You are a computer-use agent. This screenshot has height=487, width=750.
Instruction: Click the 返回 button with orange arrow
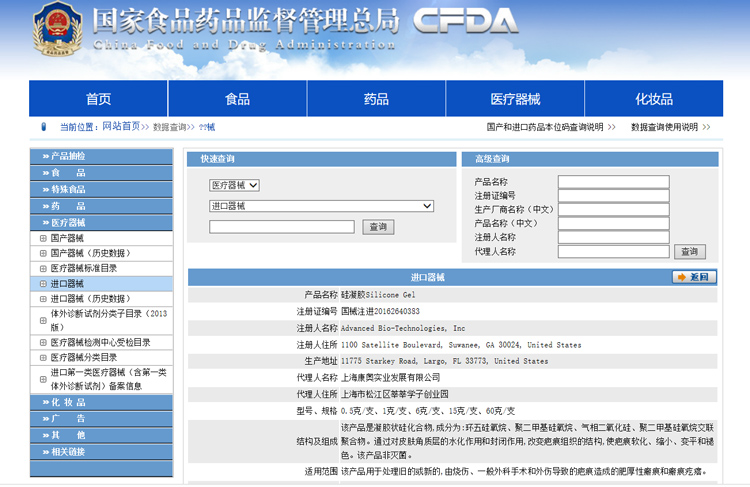click(x=694, y=277)
